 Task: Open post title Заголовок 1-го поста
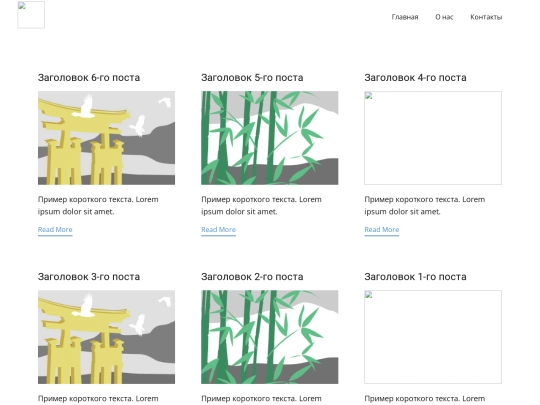[x=415, y=277]
